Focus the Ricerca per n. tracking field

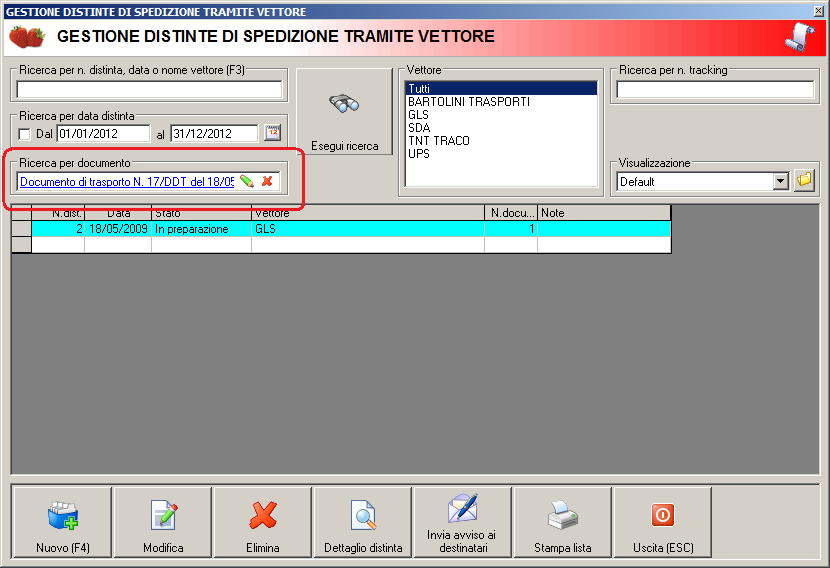715,89
